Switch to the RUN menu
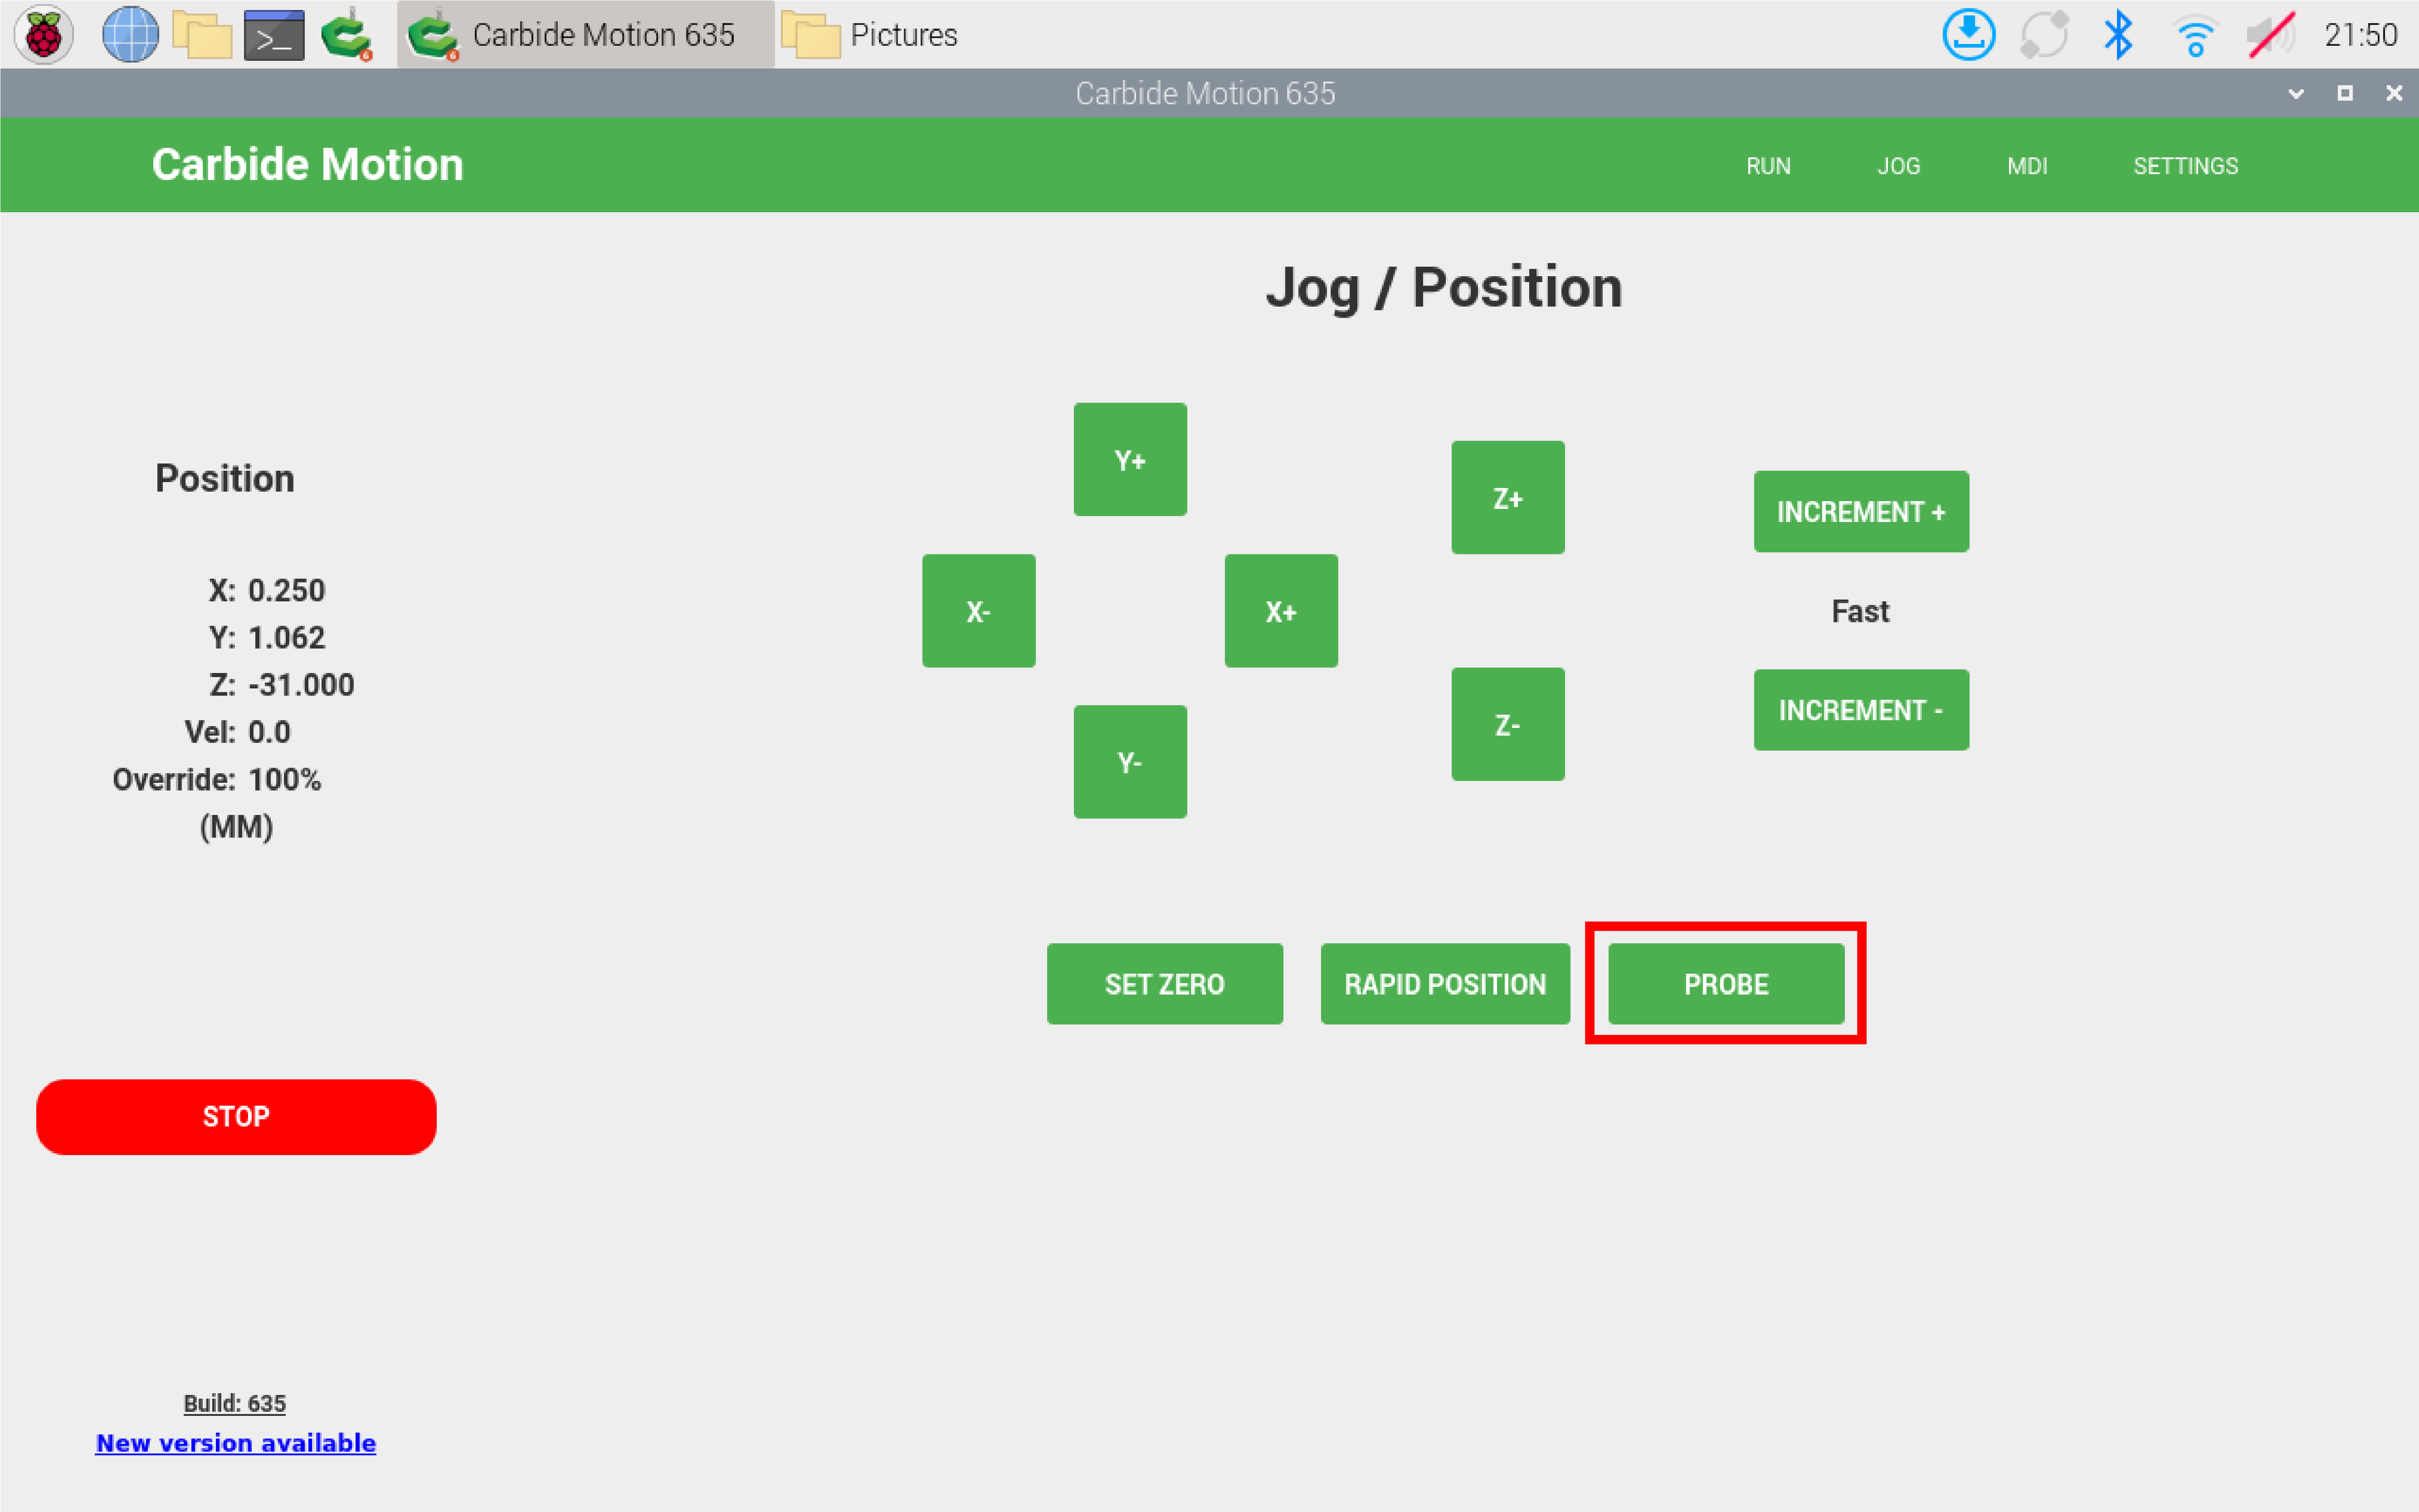2419x1512 pixels. [x=1768, y=166]
